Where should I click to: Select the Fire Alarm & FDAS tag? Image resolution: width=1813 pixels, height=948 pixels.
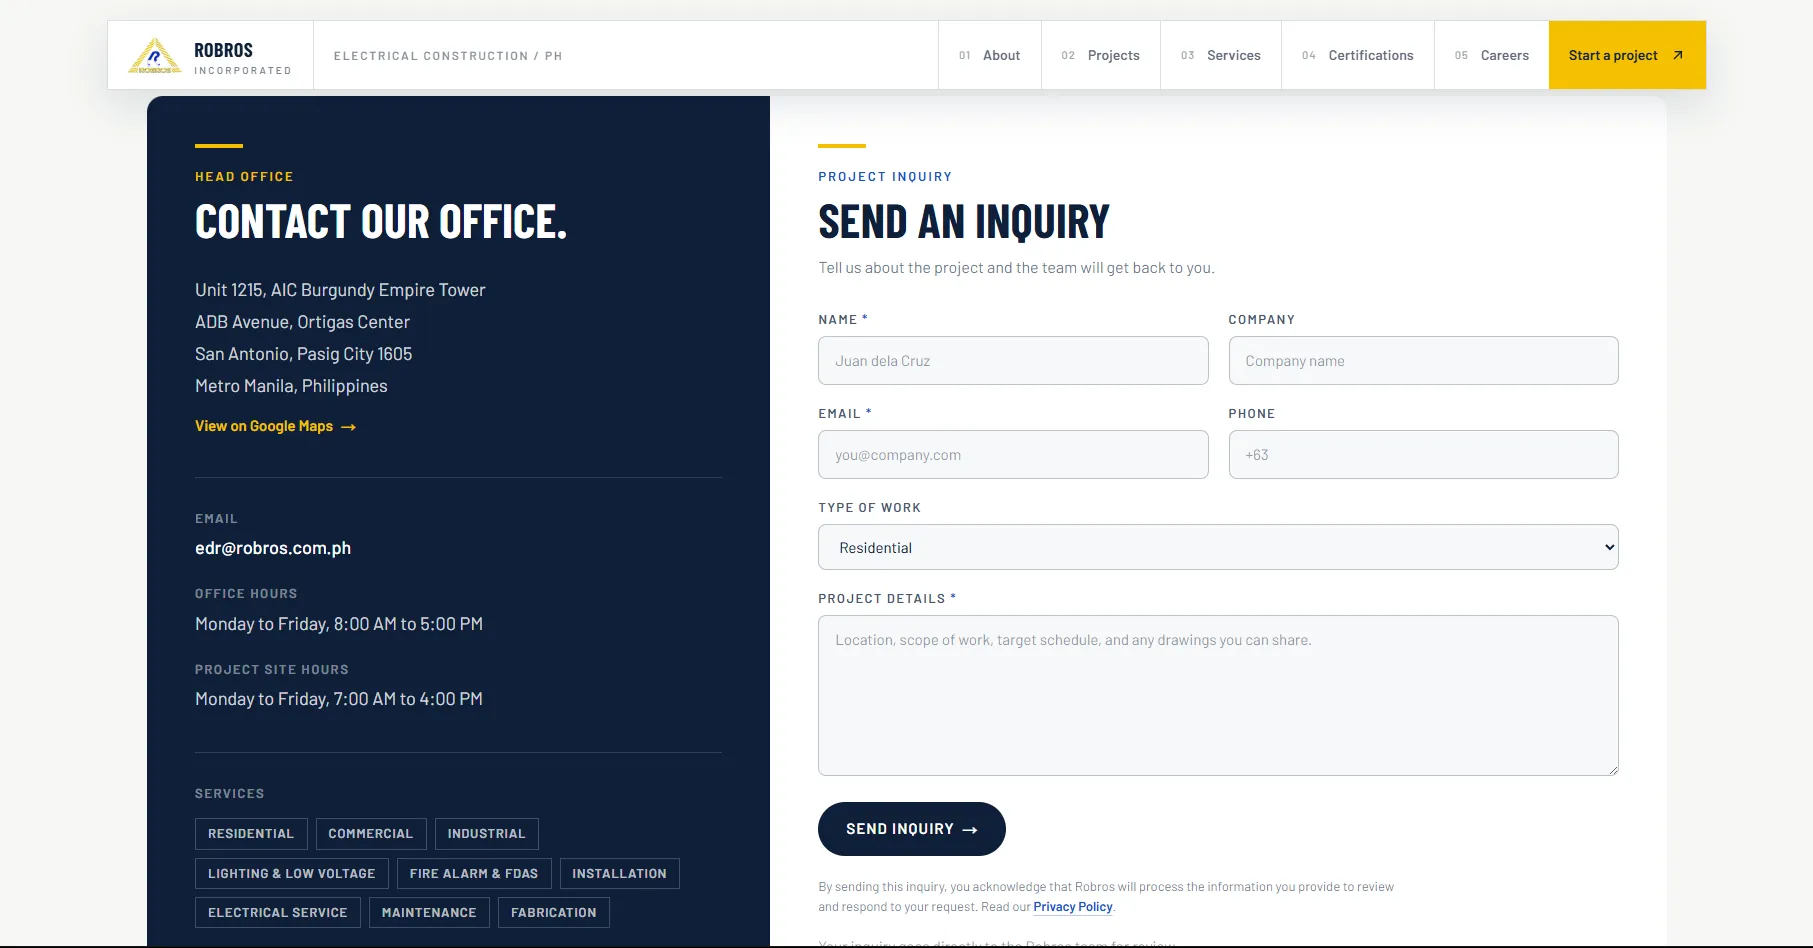(474, 874)
